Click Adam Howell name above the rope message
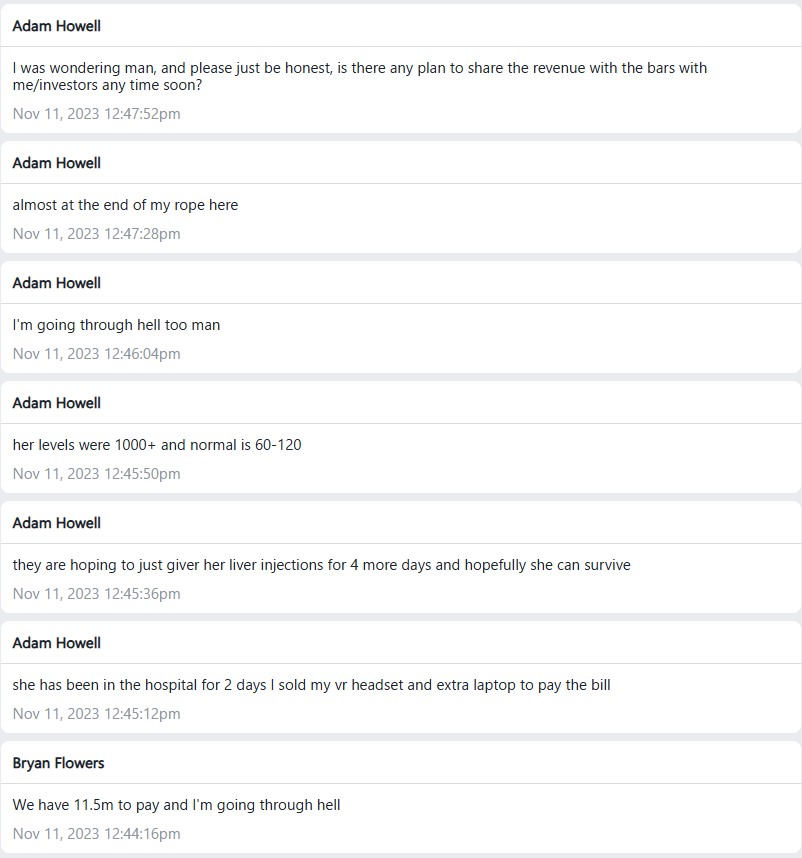 [x=56, y=163]
